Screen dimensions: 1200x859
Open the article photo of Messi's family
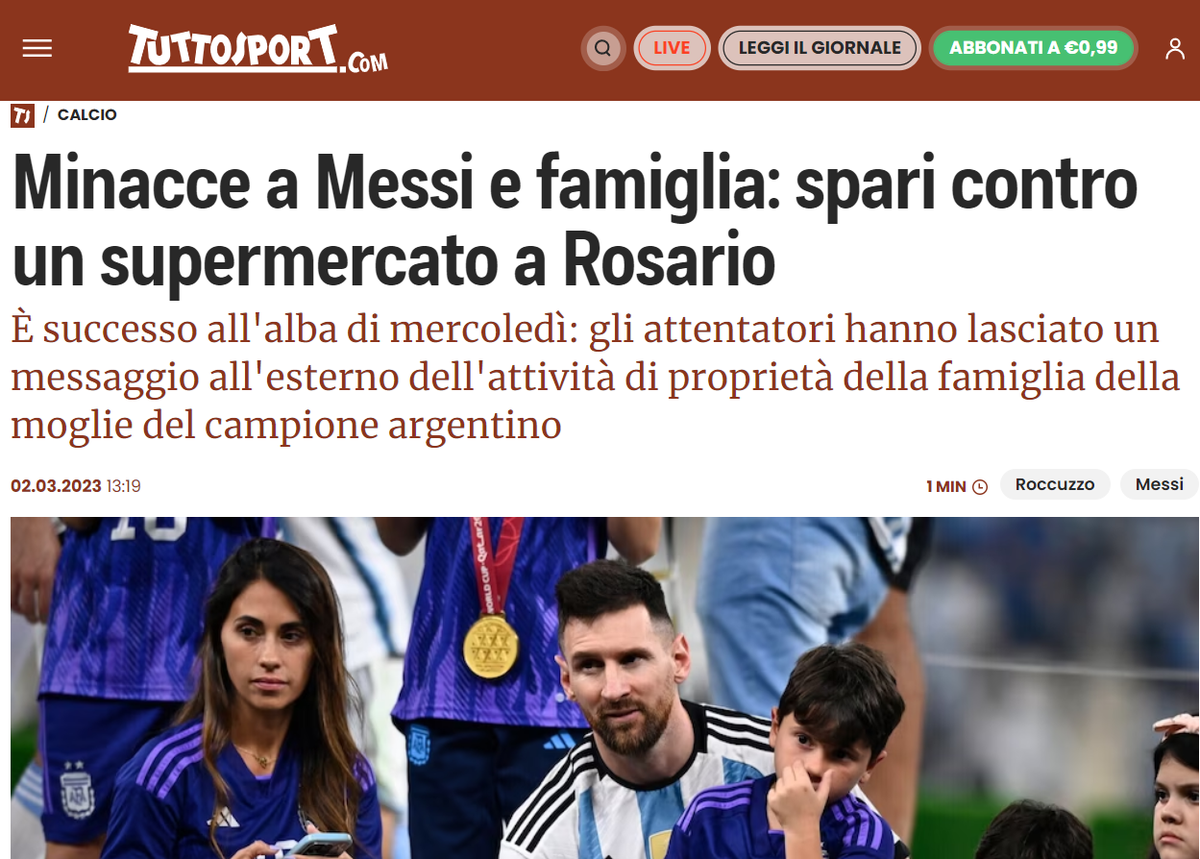pyautogui.click(x=605, y=688)
